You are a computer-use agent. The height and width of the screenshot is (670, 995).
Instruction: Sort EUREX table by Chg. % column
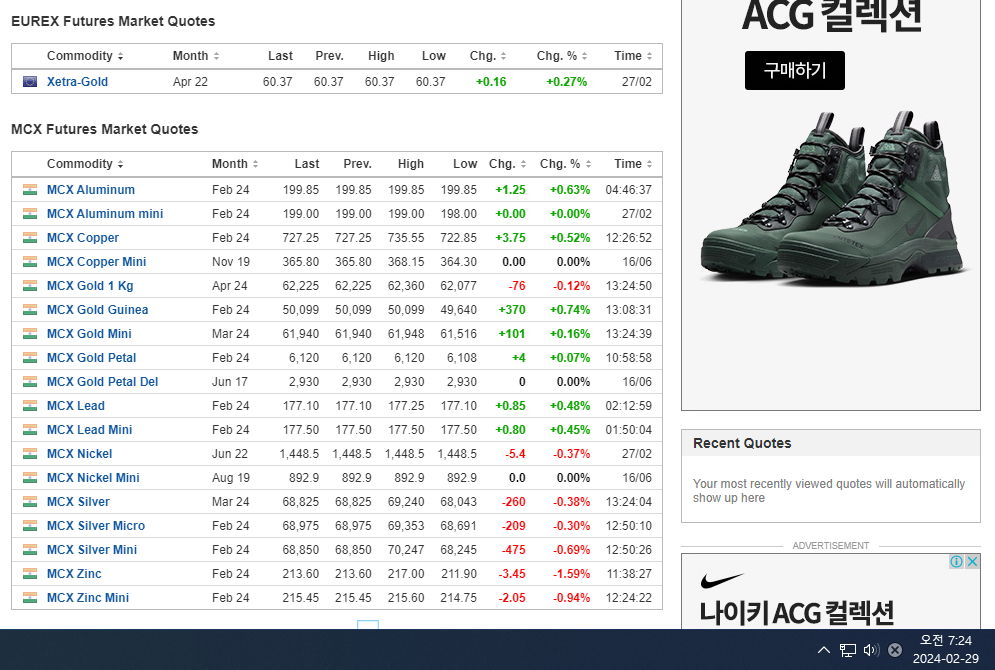point(562,56)
